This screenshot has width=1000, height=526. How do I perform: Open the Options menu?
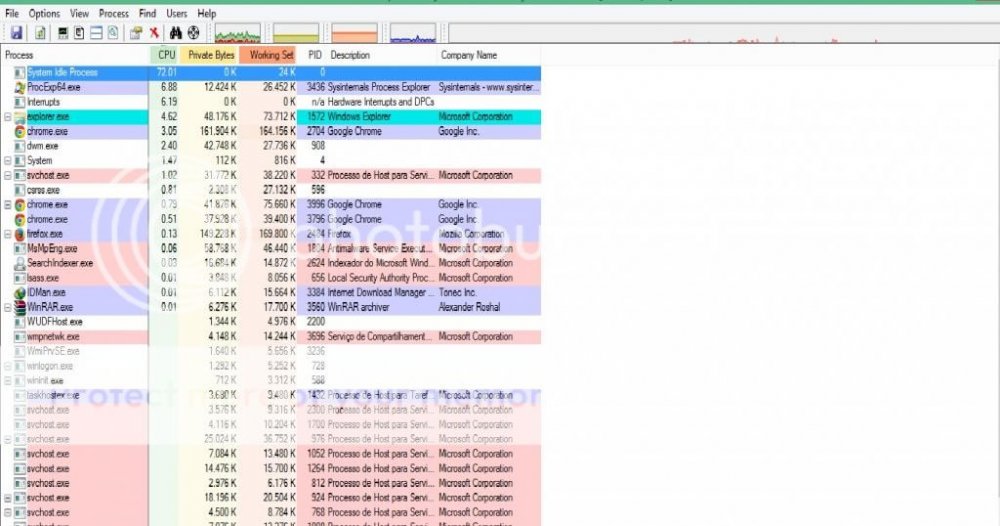point(44,14)
